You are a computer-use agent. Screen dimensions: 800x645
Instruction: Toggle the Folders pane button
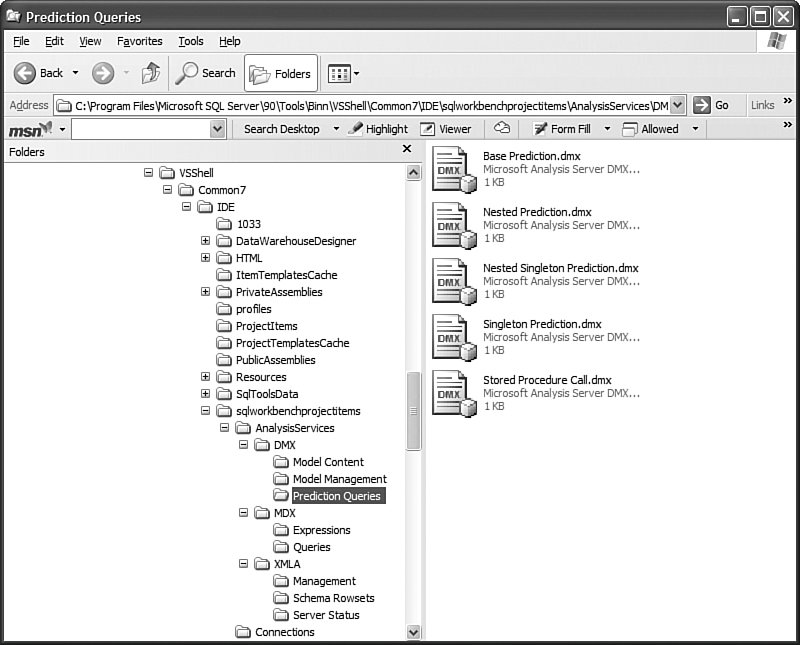tap(281, 73)
